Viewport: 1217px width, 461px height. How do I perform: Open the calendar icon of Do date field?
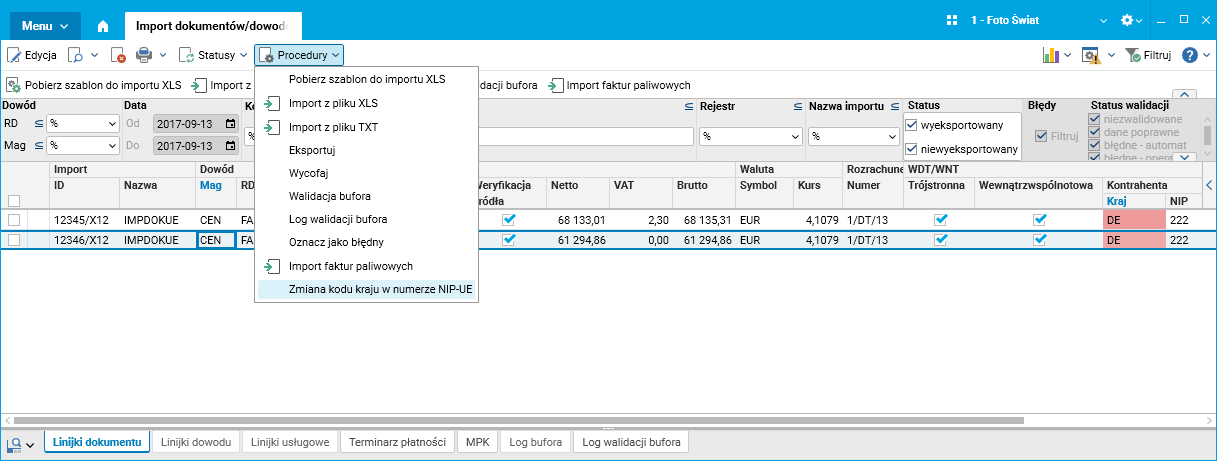(231, 146)
